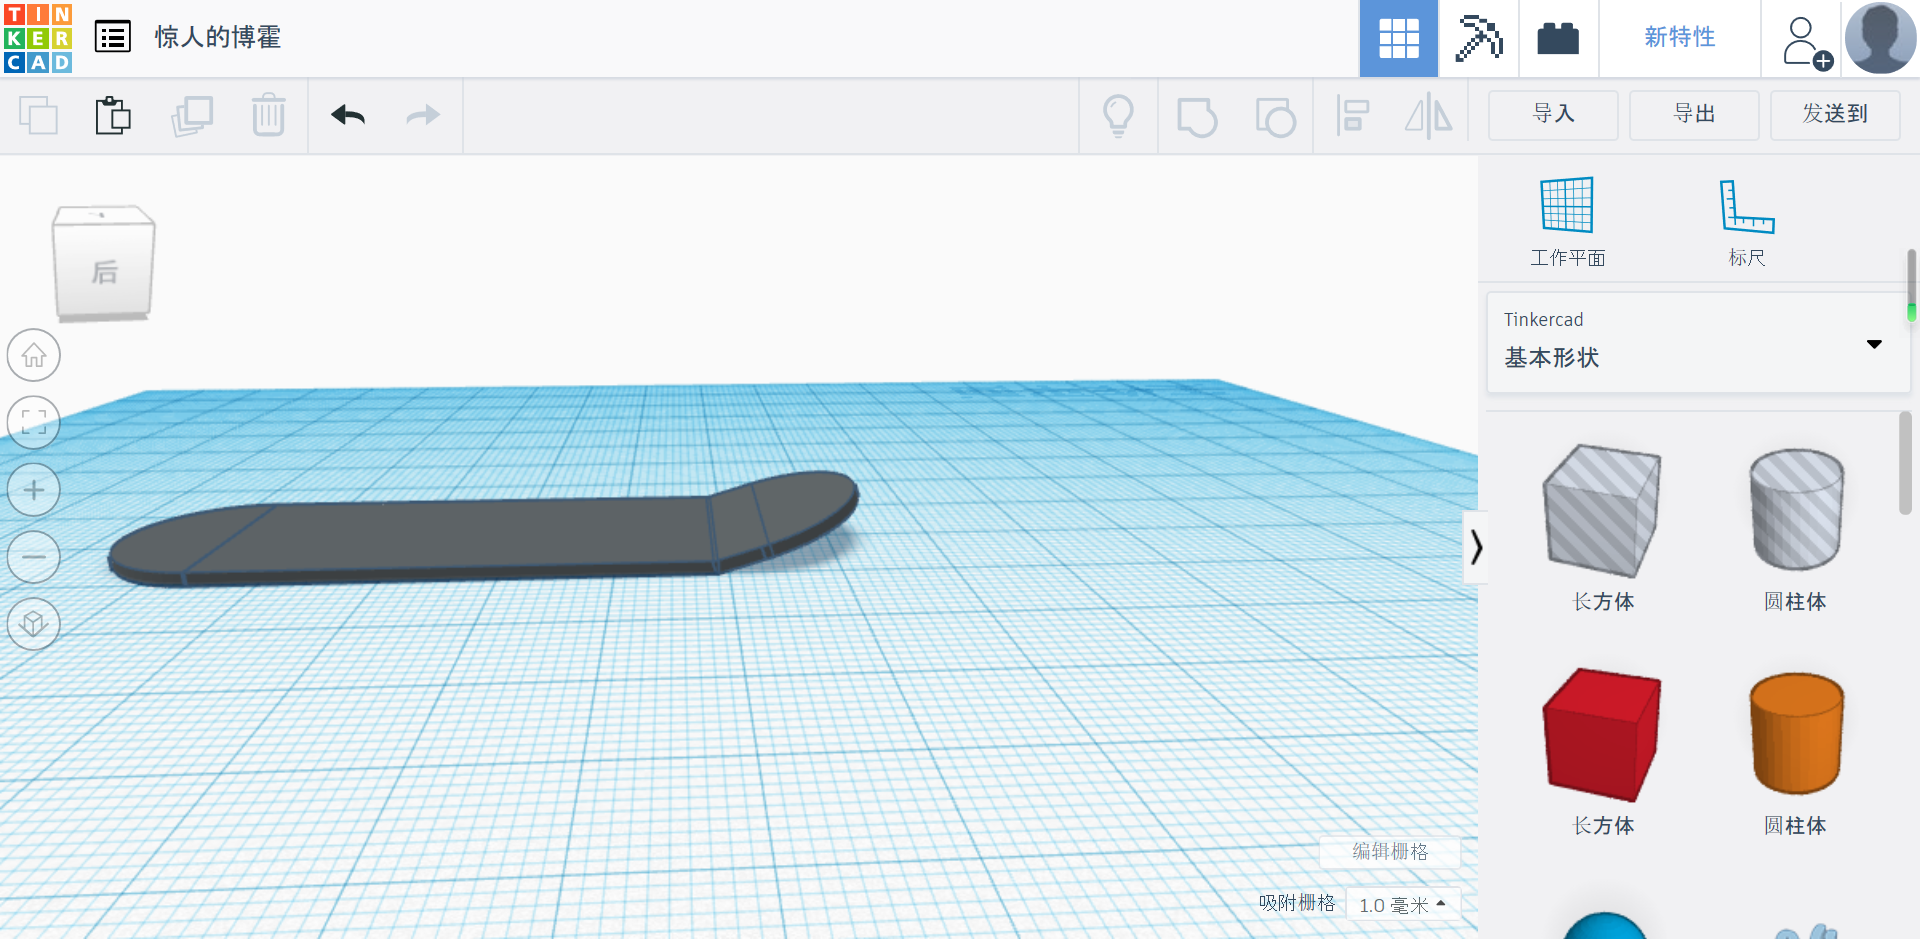Switch to 3D design grid view
The width and height of the screenshot is (1920, 939).
coord(1398,38)
